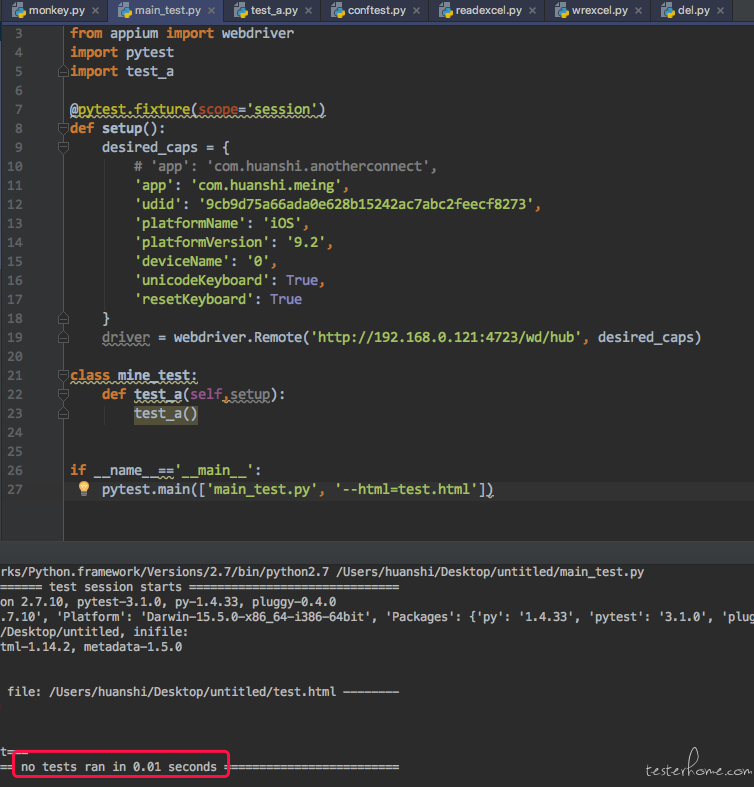
Task: Click the udid value string
Action: [x=365, y=204]
